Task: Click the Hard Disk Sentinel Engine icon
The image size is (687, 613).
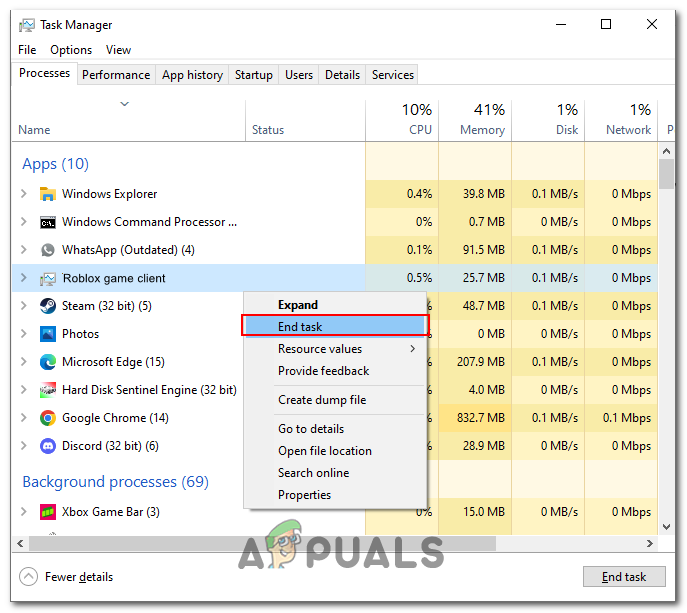Action: point(47,390)
